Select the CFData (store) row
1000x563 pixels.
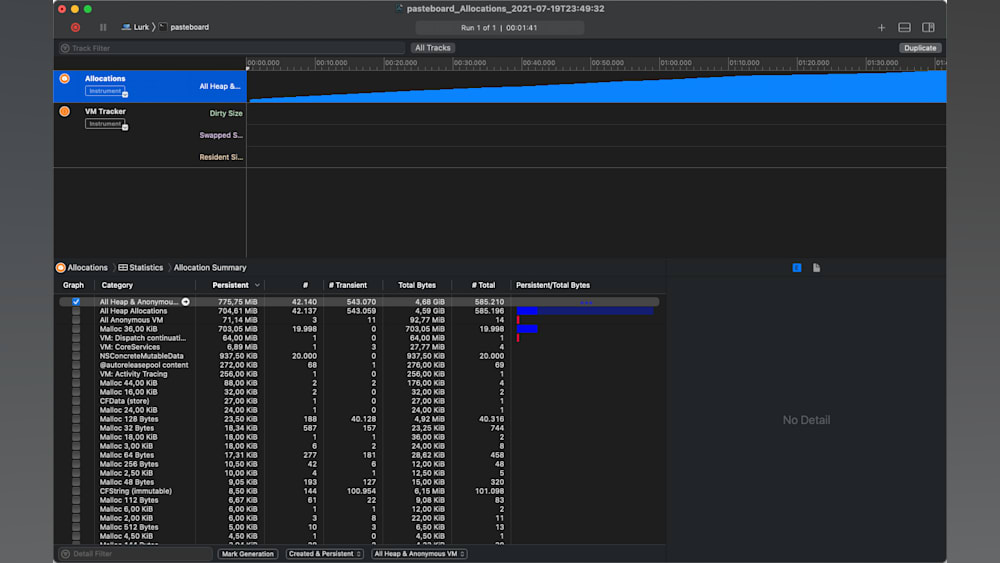(x=359, y=401)
